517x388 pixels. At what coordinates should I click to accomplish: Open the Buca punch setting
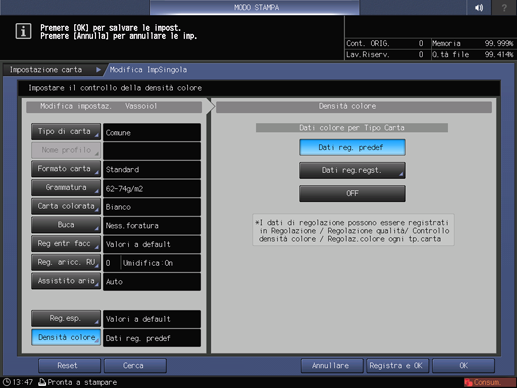point(66,225)
